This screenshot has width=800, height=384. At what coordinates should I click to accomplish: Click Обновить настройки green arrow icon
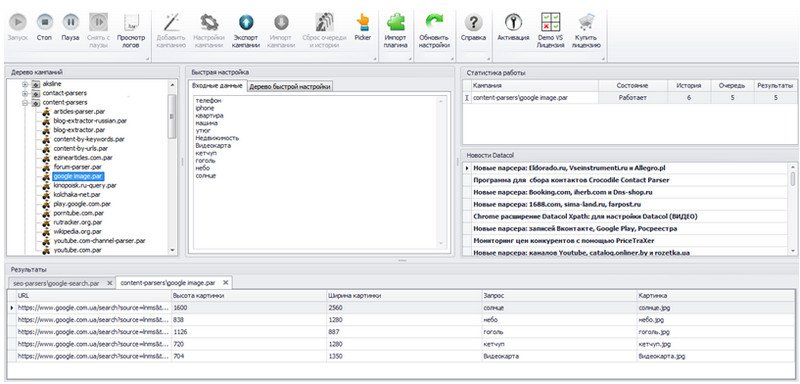434,22
